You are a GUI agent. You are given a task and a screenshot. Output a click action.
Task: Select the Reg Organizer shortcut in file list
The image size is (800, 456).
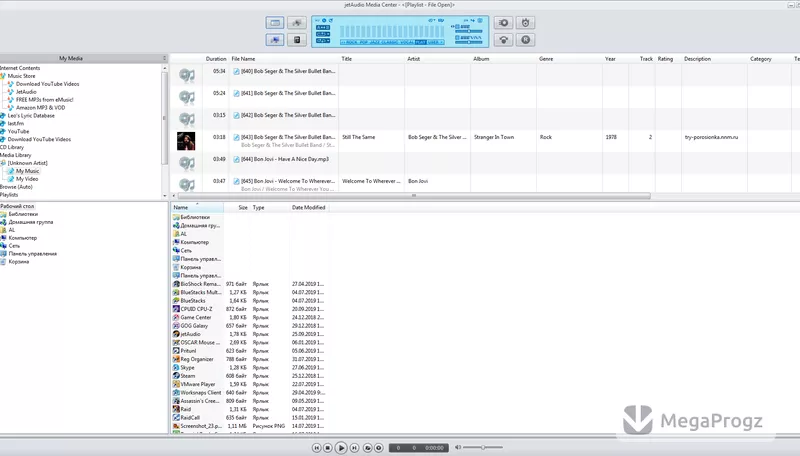pyautogui.click(x=197, y=360)
